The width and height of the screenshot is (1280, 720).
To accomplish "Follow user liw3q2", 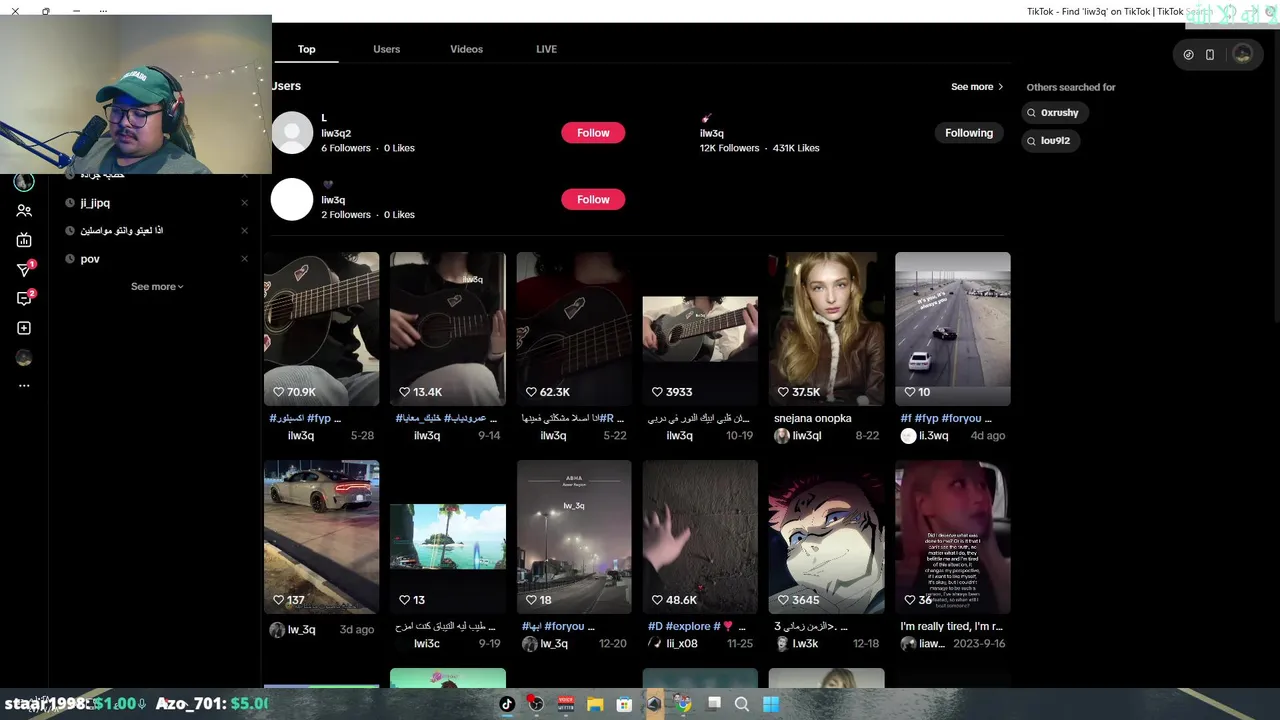I will coord(593,133).
